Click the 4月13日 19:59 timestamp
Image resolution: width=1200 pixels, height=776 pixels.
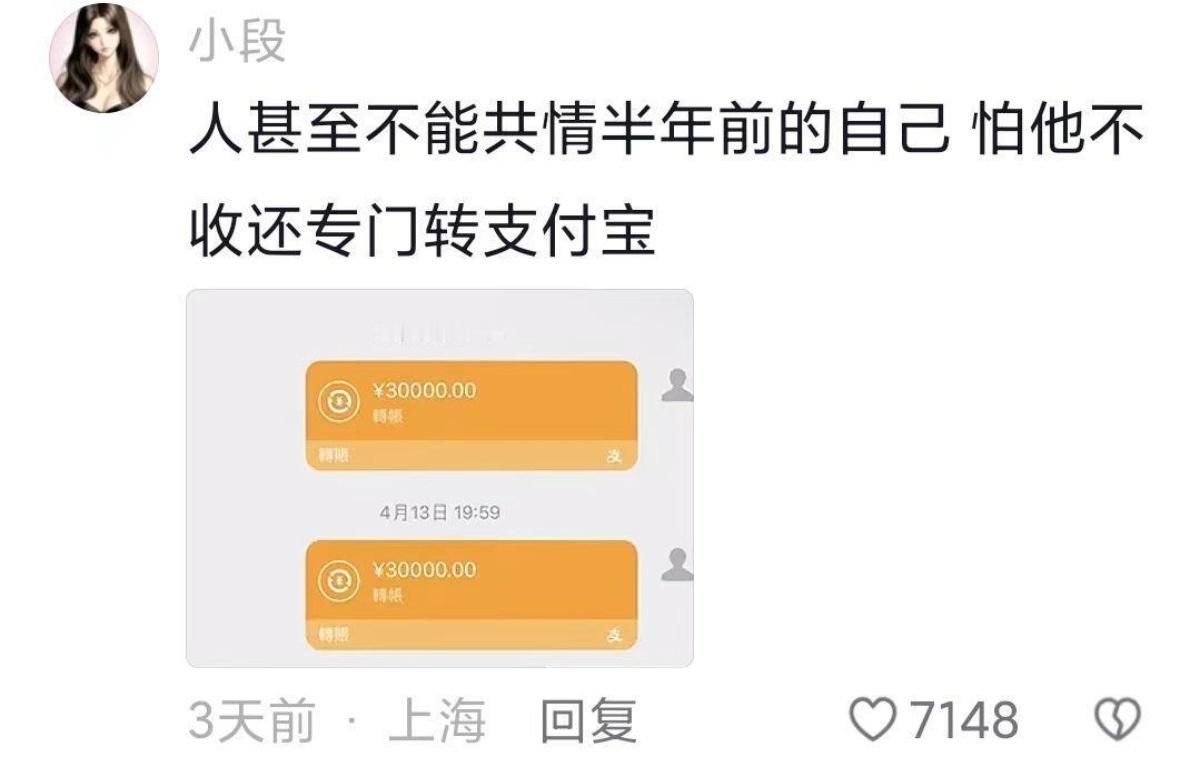pyautogui.click(x=440, y=513)
